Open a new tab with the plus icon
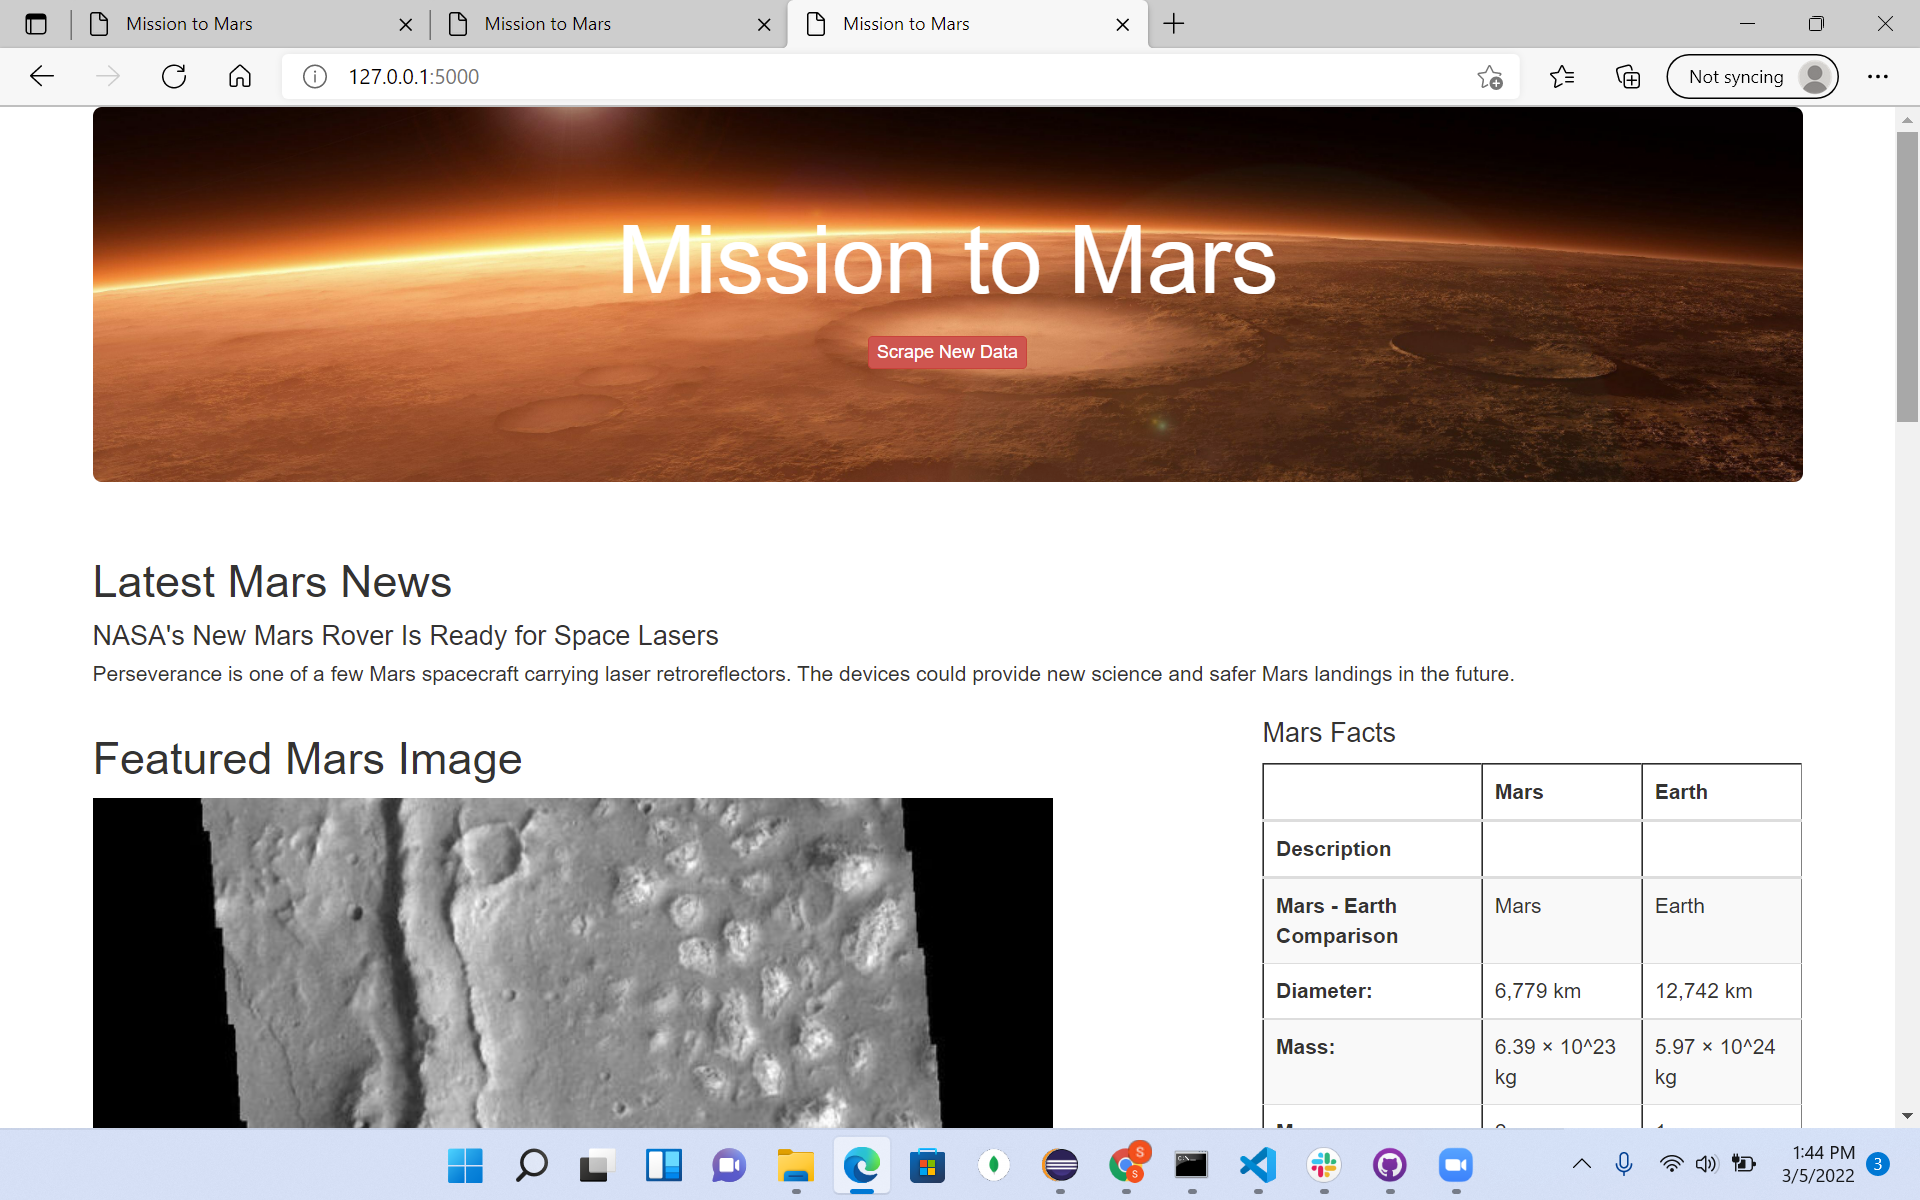The height and width of the screenshot is (1200, 1920). [1174, 24]
